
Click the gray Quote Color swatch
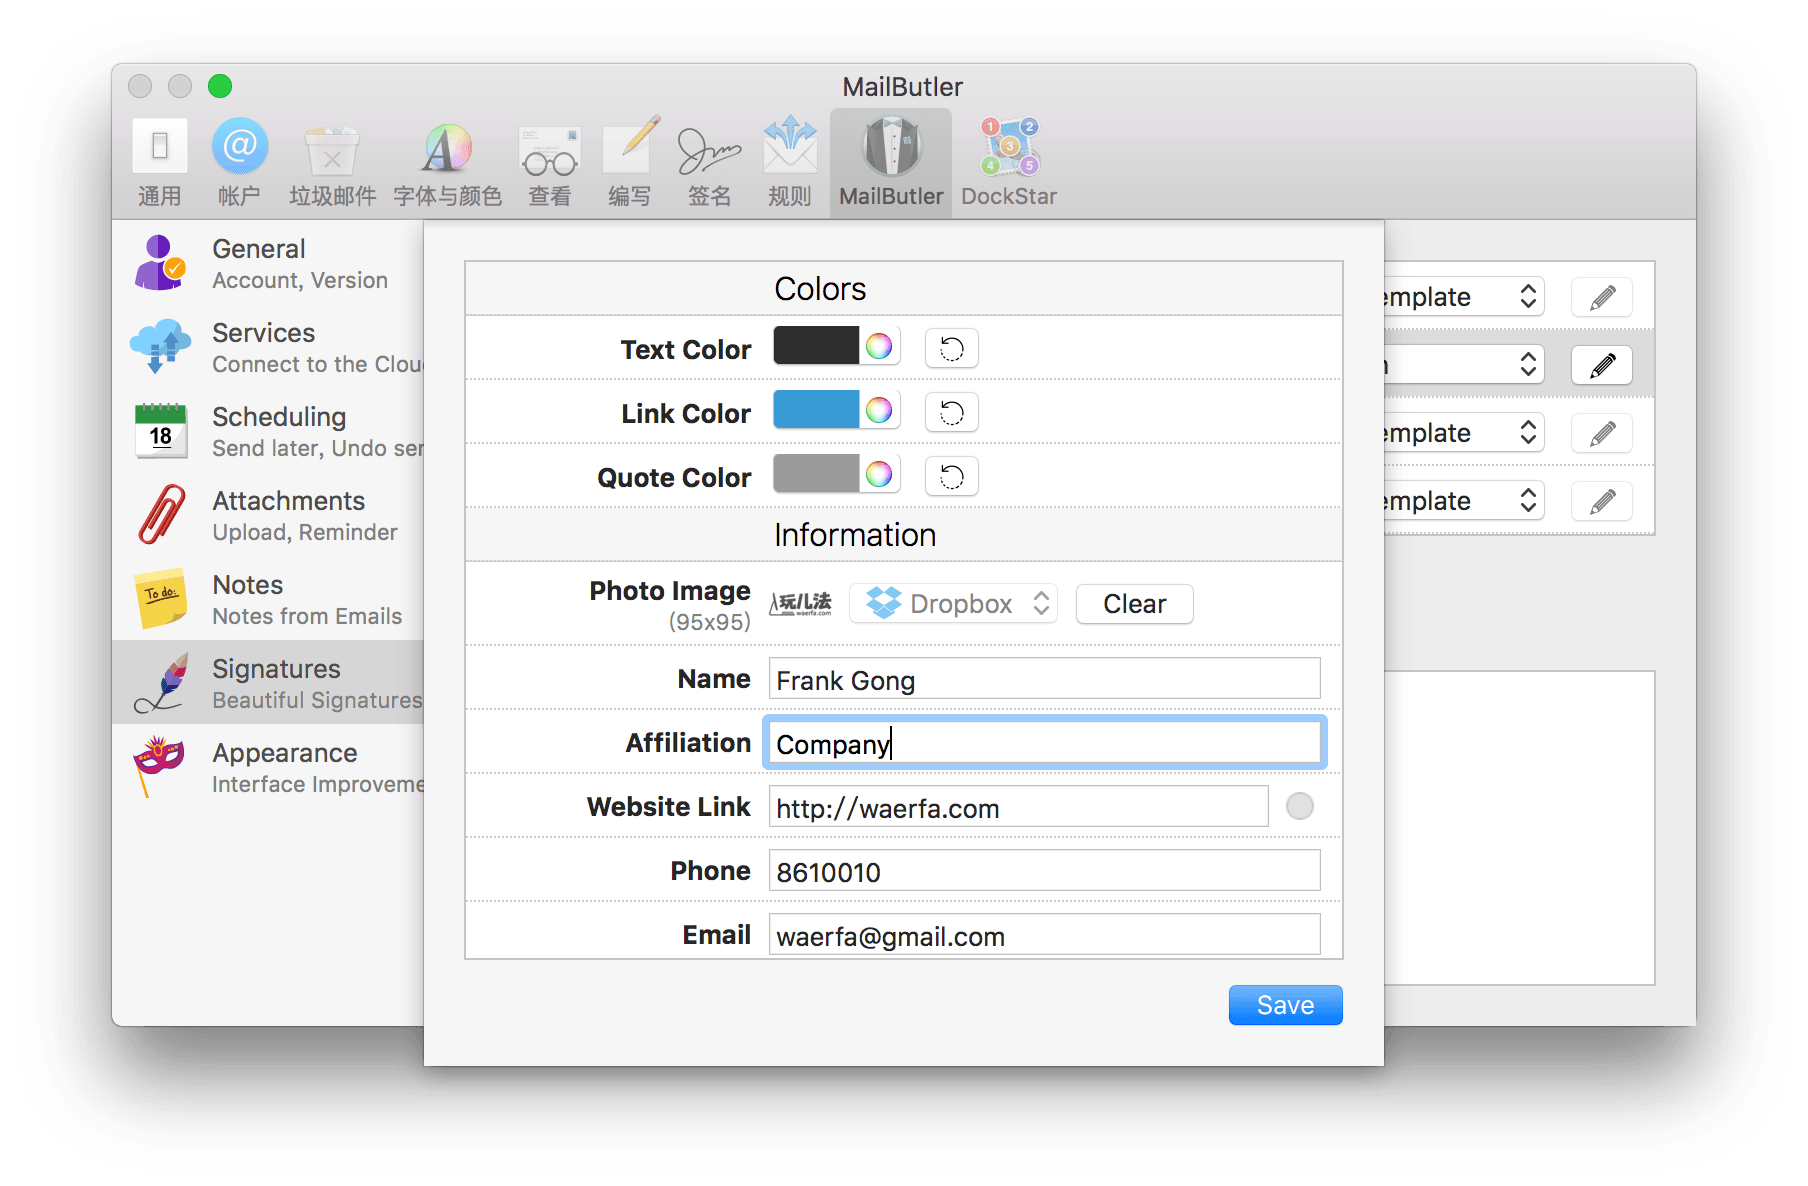[x=816, y=474]
